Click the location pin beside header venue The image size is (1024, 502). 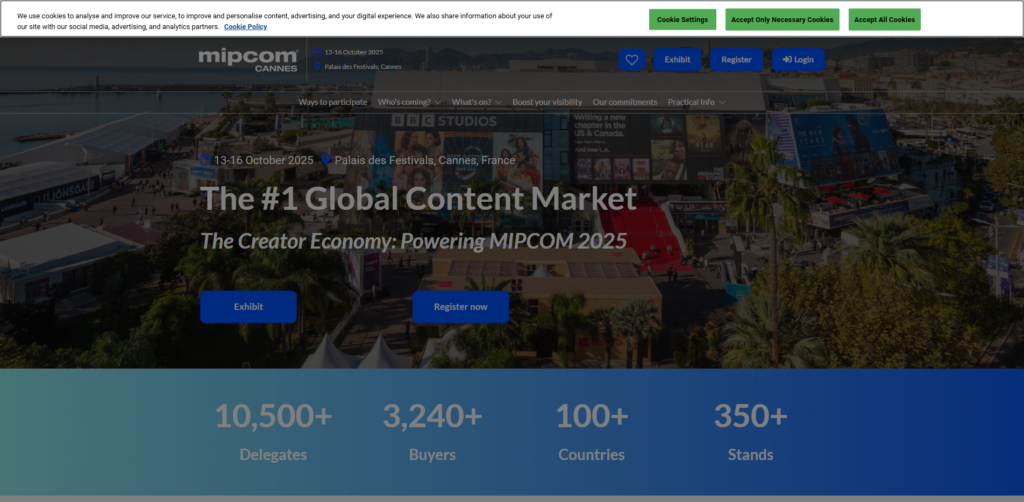coord(317,67)
